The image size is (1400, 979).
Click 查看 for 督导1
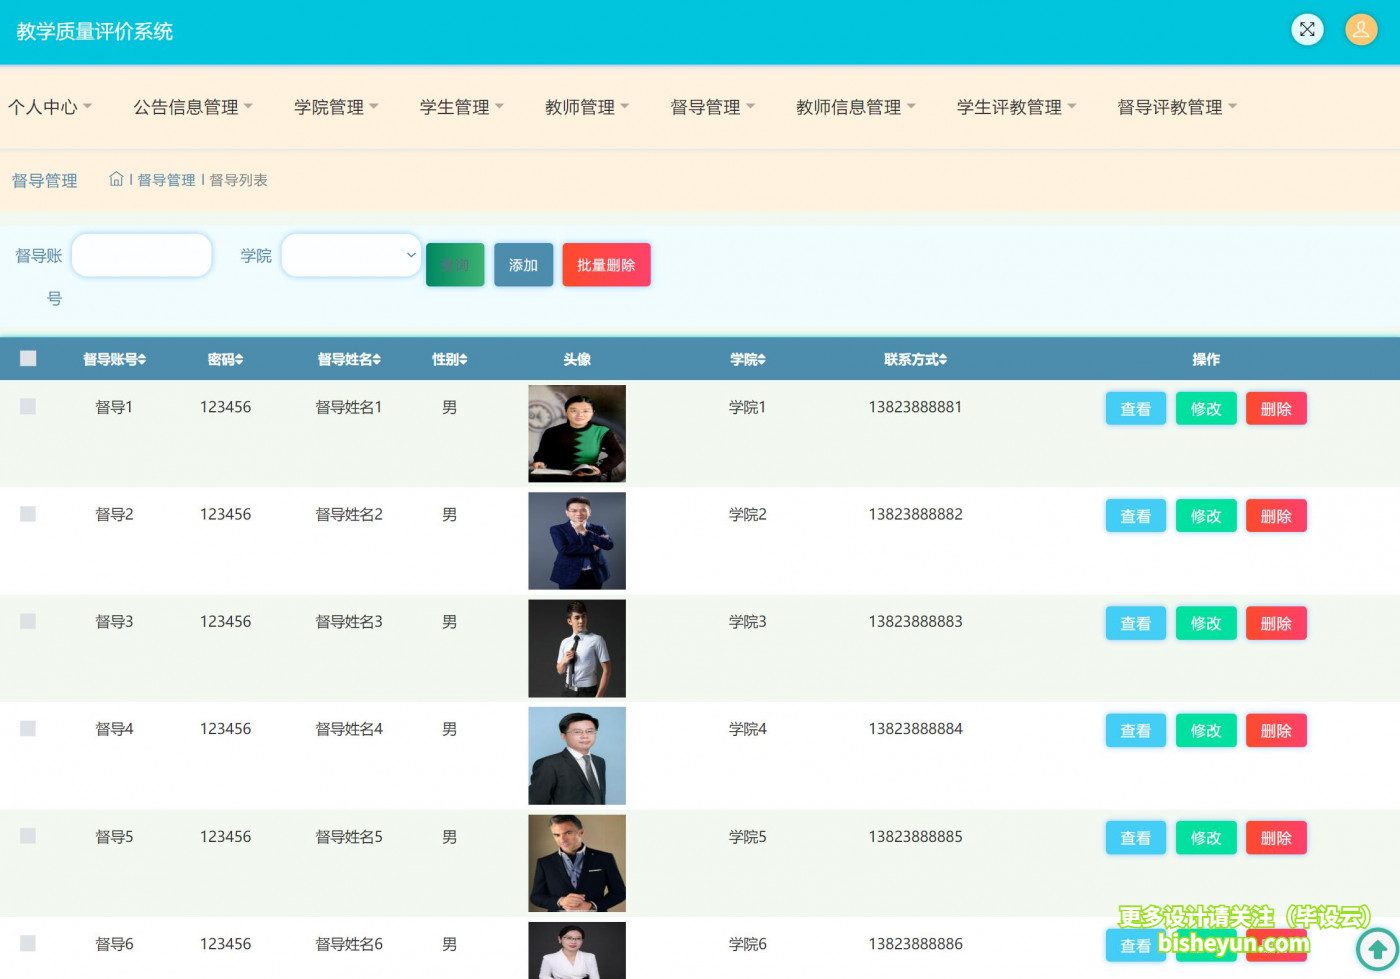pyautogui.click(x=1135, y=408)
